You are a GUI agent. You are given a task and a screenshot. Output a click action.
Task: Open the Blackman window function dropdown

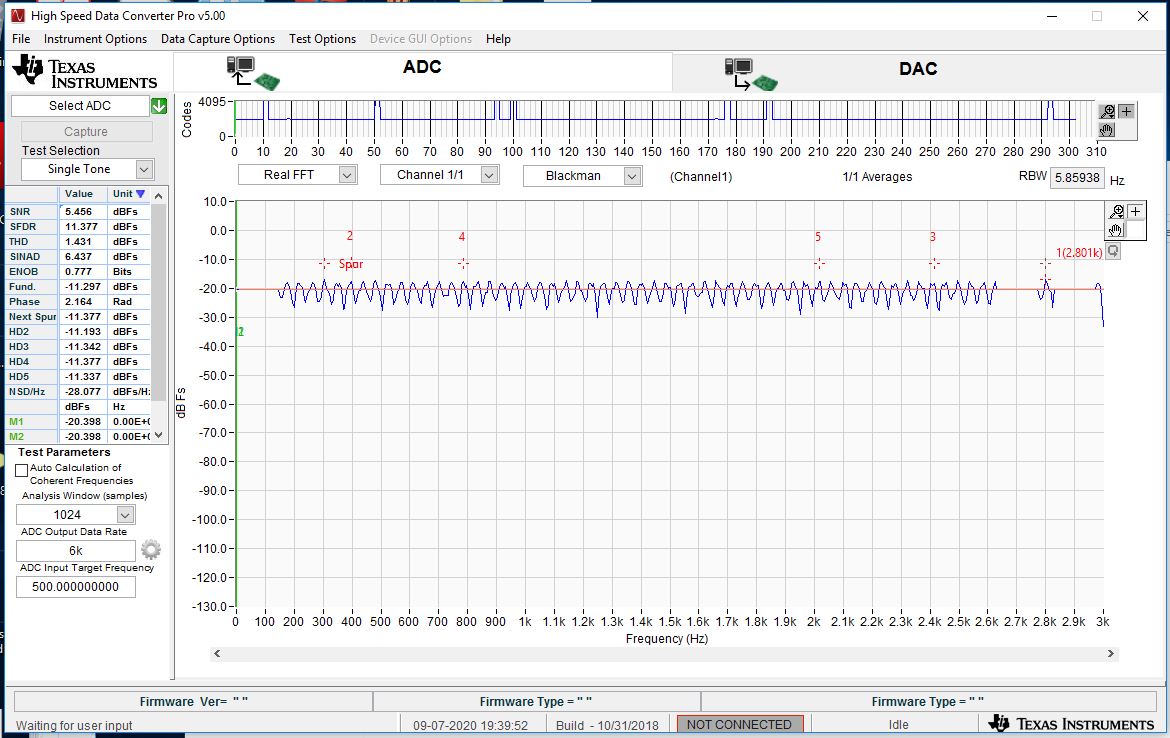pyautogui.click(x=632, y=176)
